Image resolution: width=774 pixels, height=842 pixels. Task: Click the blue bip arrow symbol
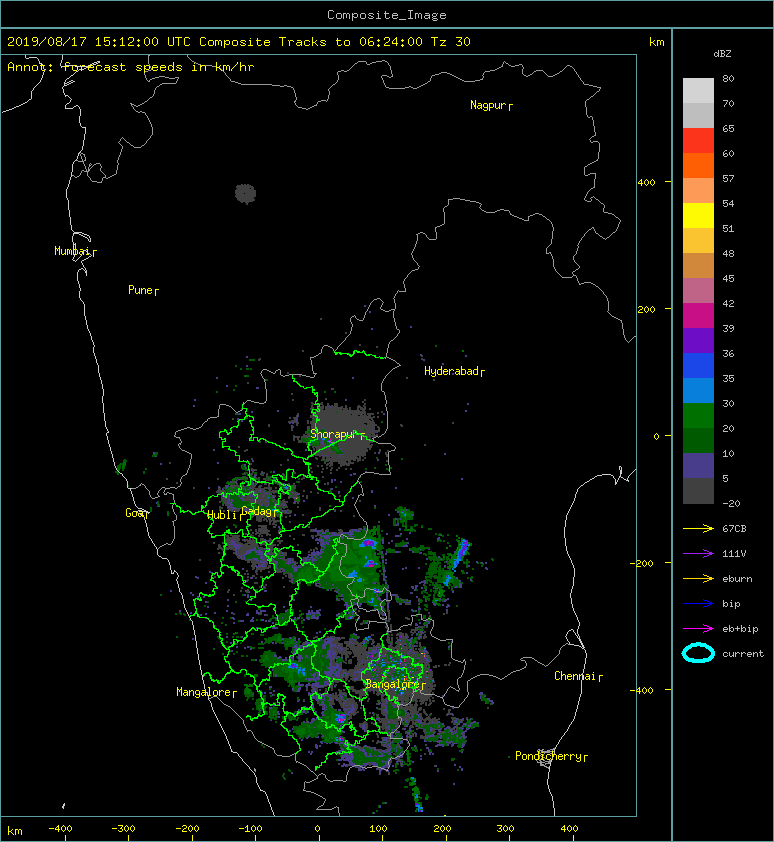(698, 604)
